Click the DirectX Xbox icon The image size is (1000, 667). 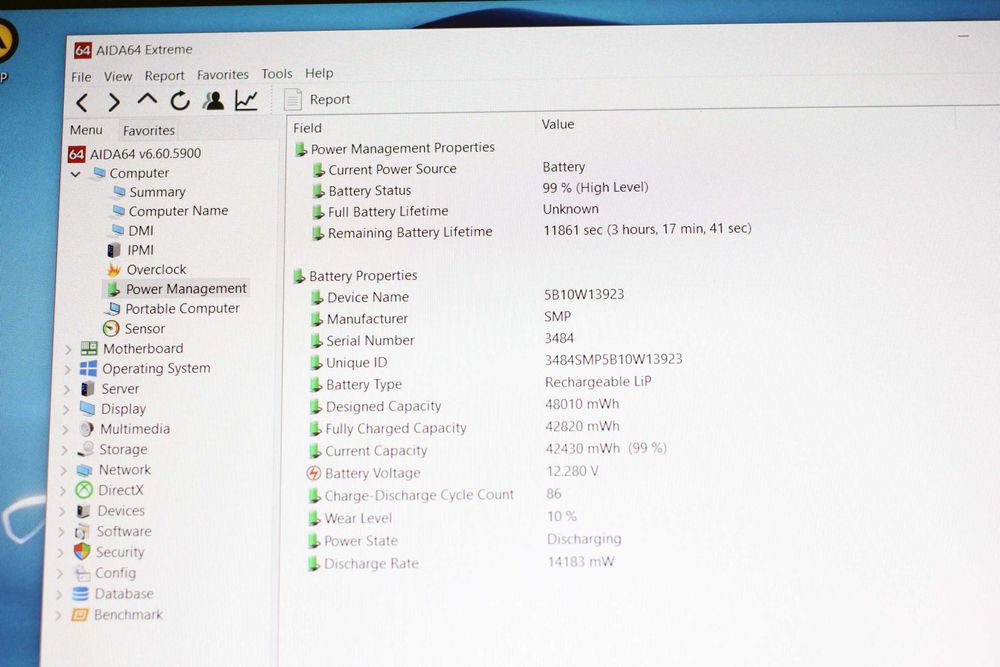coord(84,490)
